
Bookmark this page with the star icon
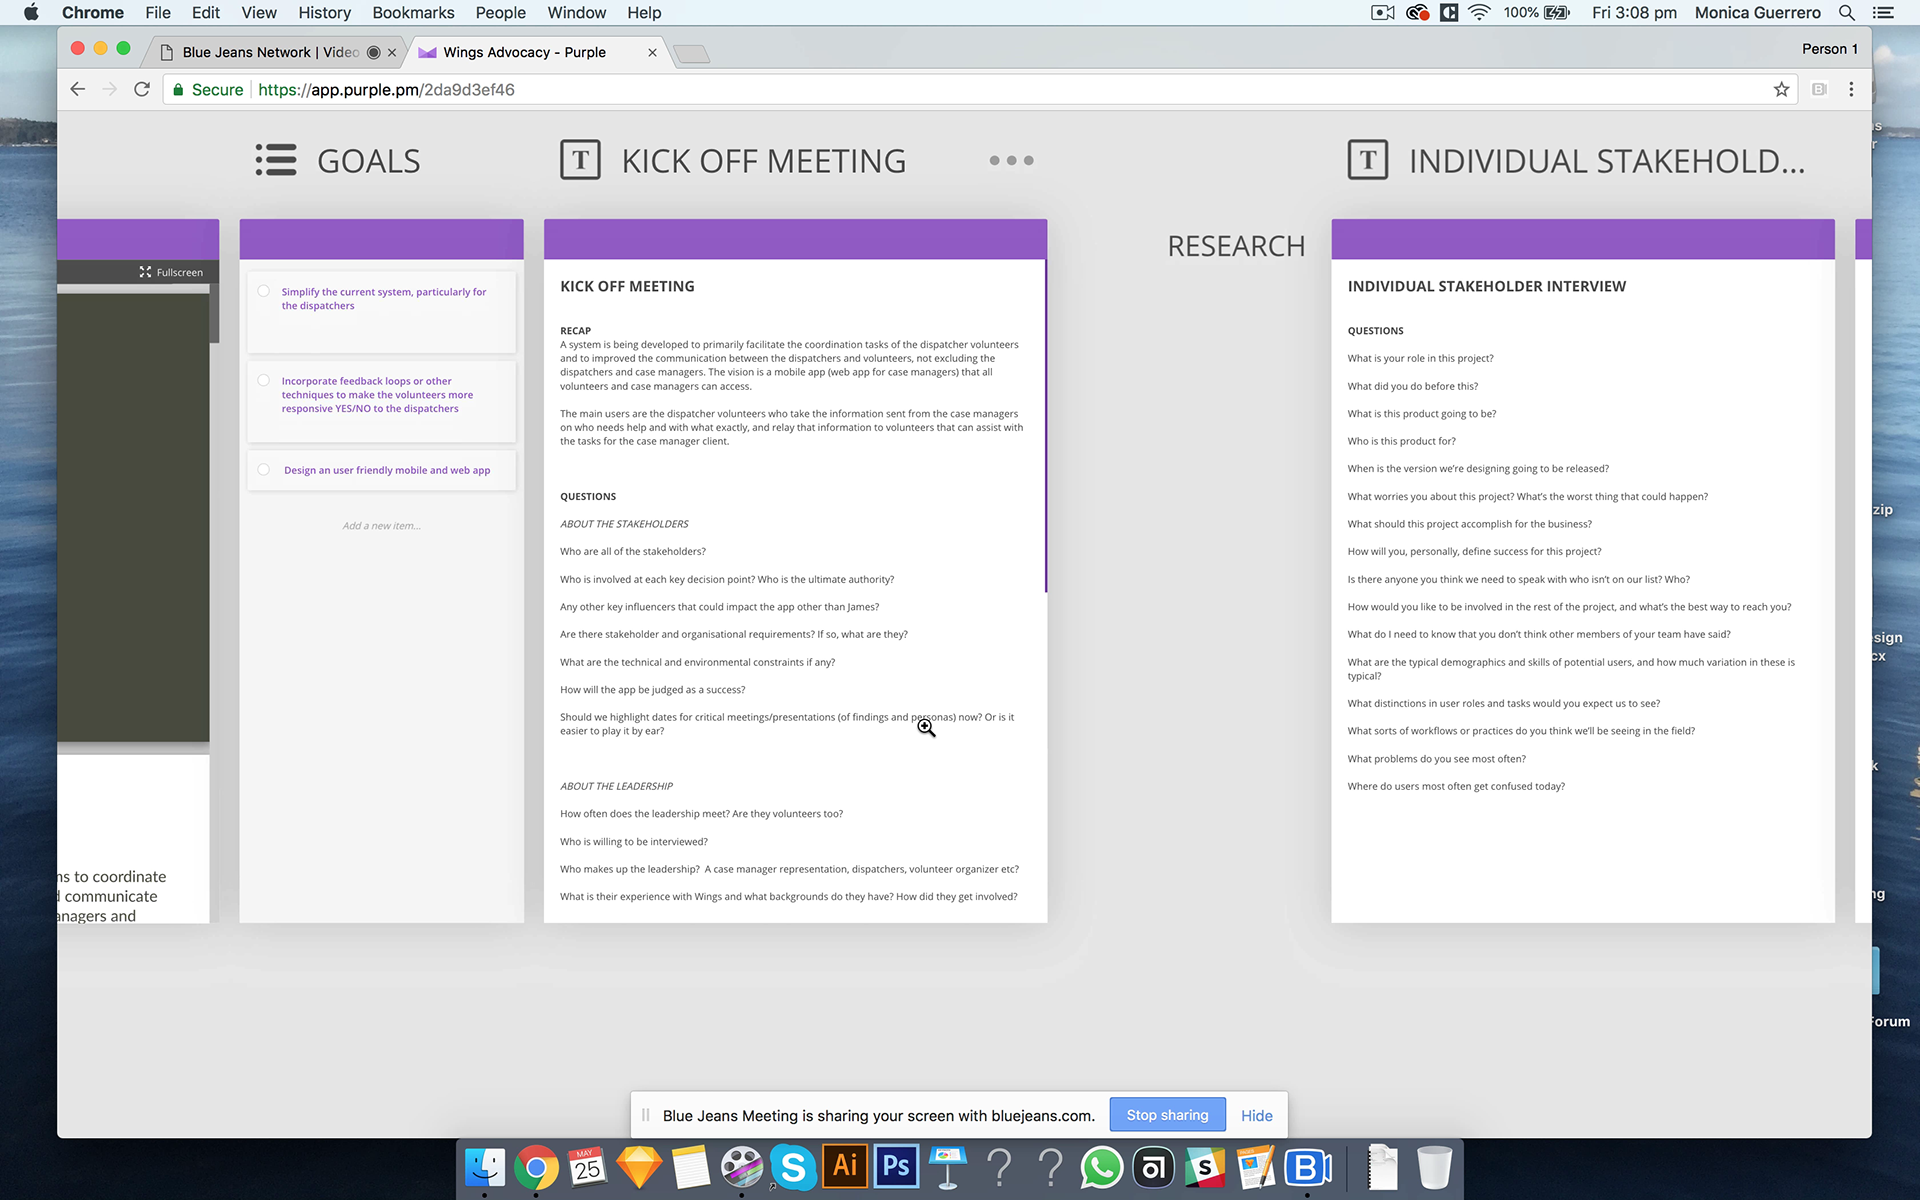click(1781, 89)
